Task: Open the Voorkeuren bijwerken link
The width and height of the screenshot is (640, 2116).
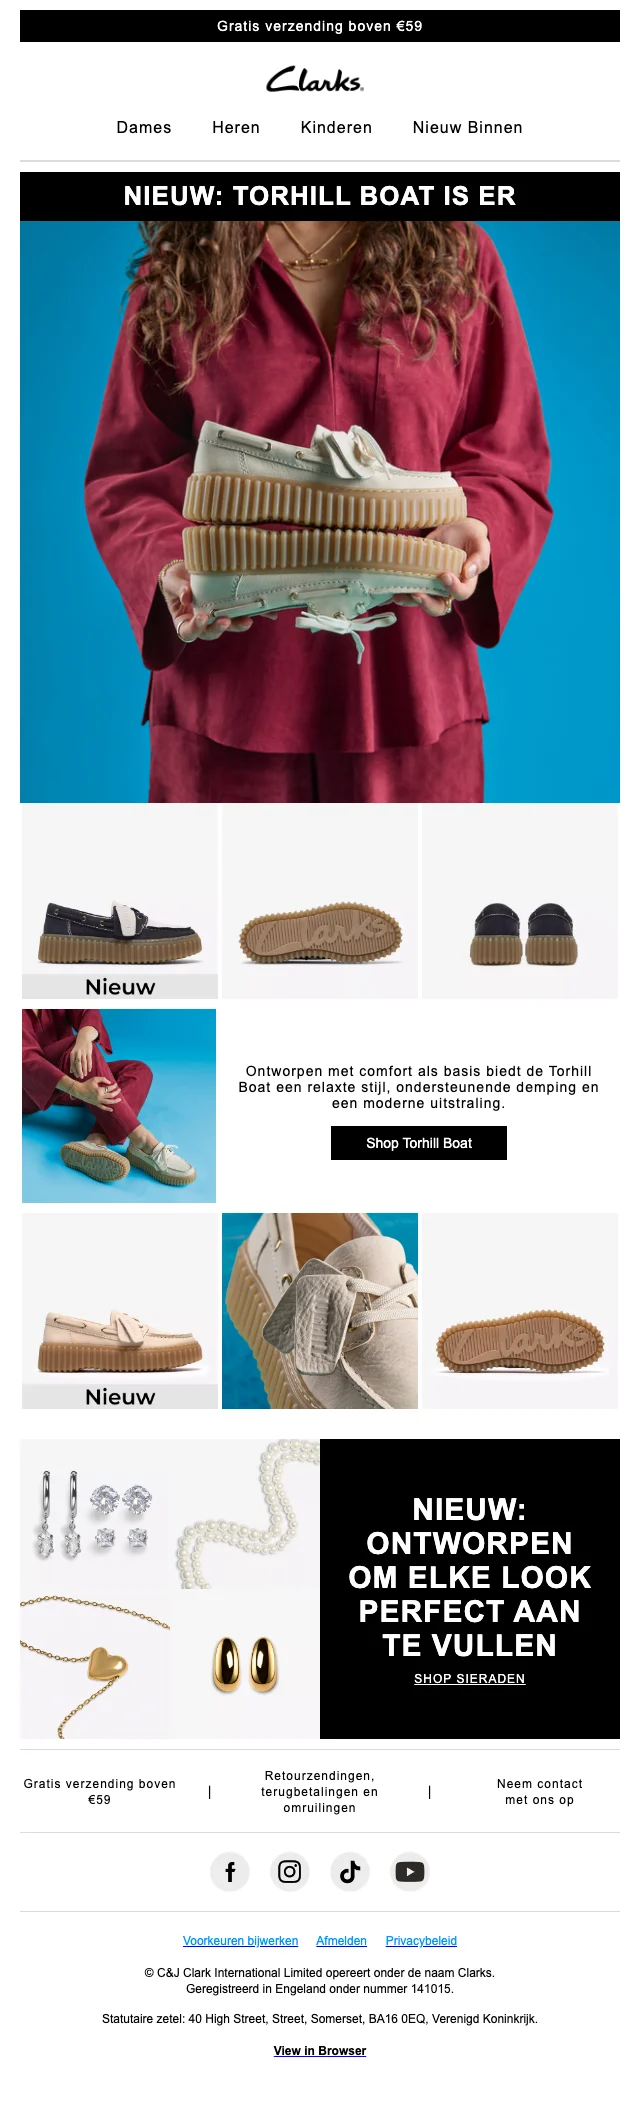Action: tap(240, 1940)
